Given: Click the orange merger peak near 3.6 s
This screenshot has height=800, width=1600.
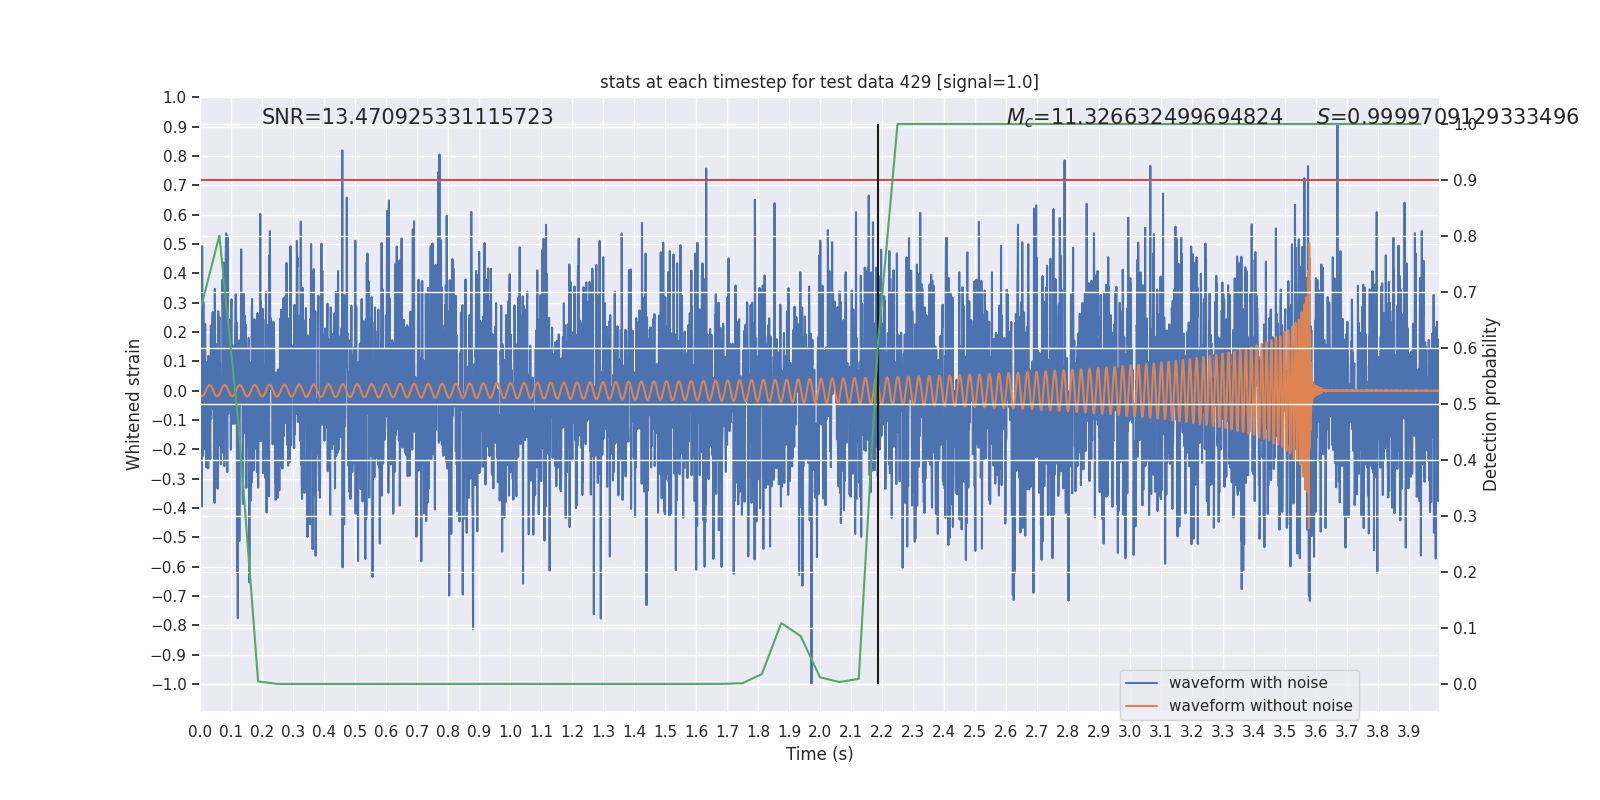Looking at the screenshot, I should pyautogui.click(x=1308, y=246).
